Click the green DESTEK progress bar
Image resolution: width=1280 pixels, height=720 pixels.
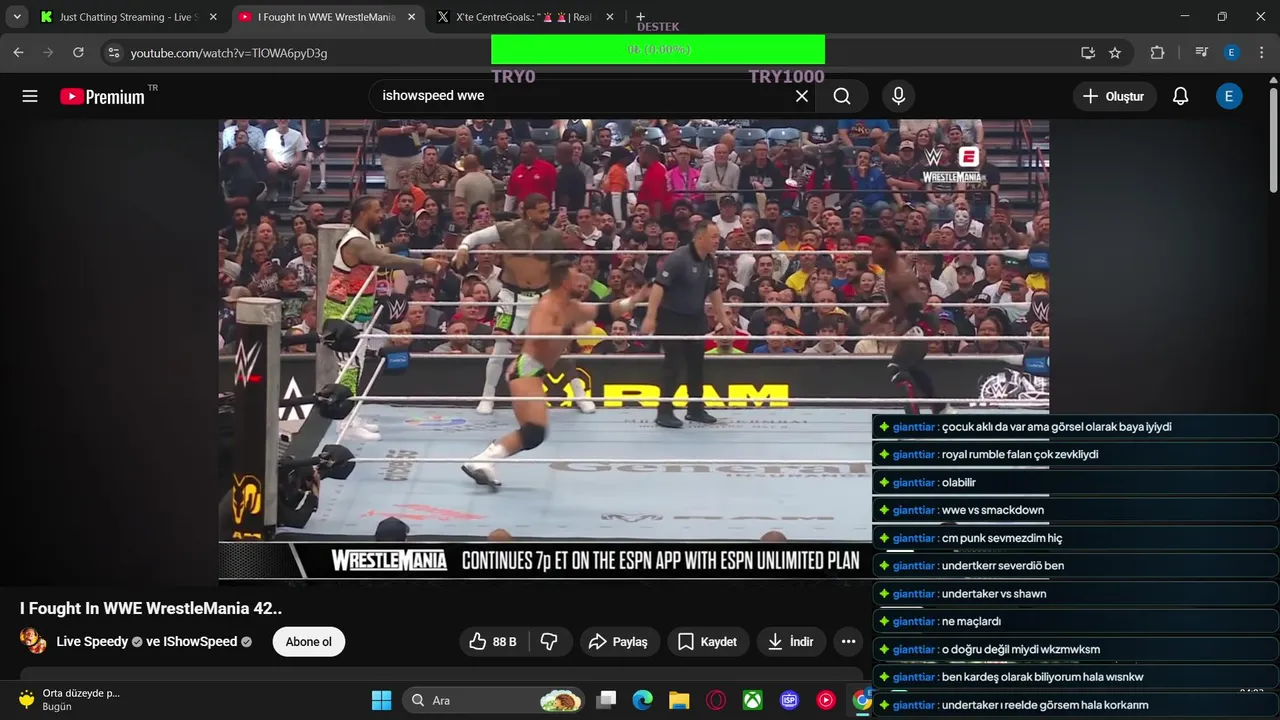658,49
